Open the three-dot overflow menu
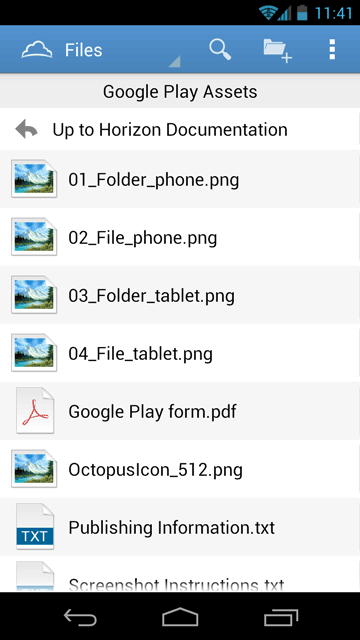The height and width of the screenshot is (640, 360). 332,50
